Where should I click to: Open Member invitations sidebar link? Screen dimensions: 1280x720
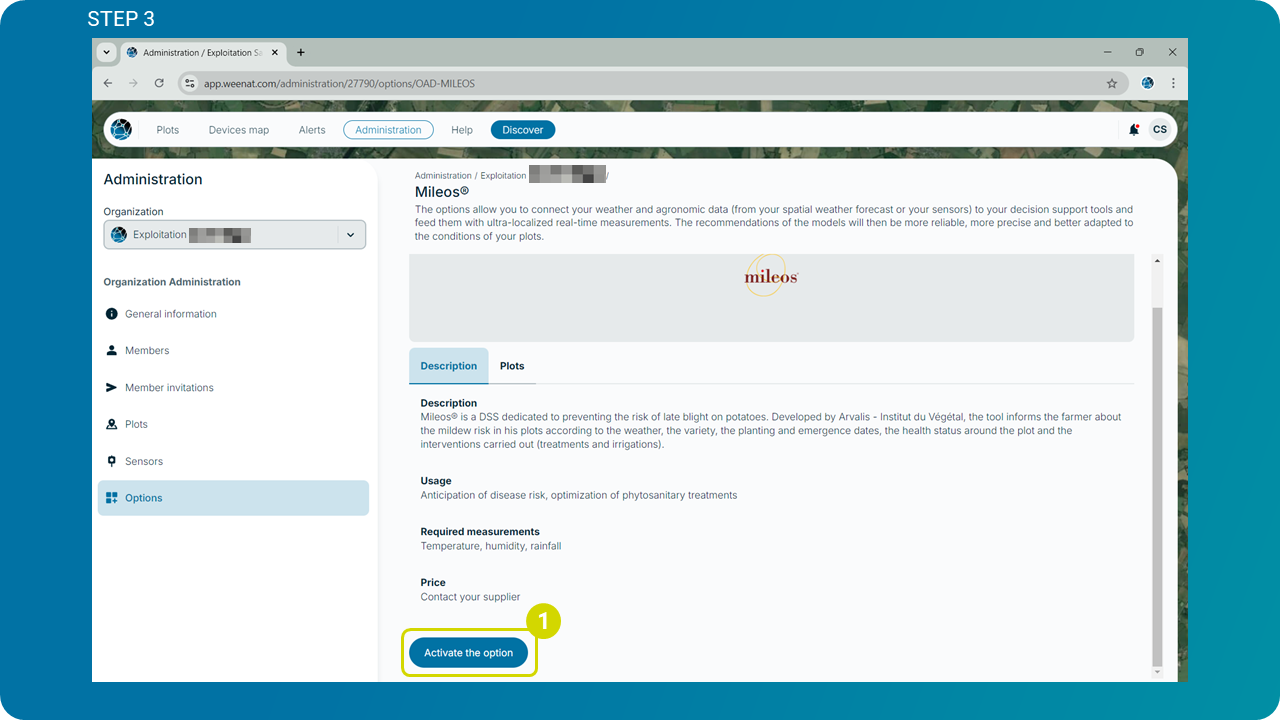(169, 388)
